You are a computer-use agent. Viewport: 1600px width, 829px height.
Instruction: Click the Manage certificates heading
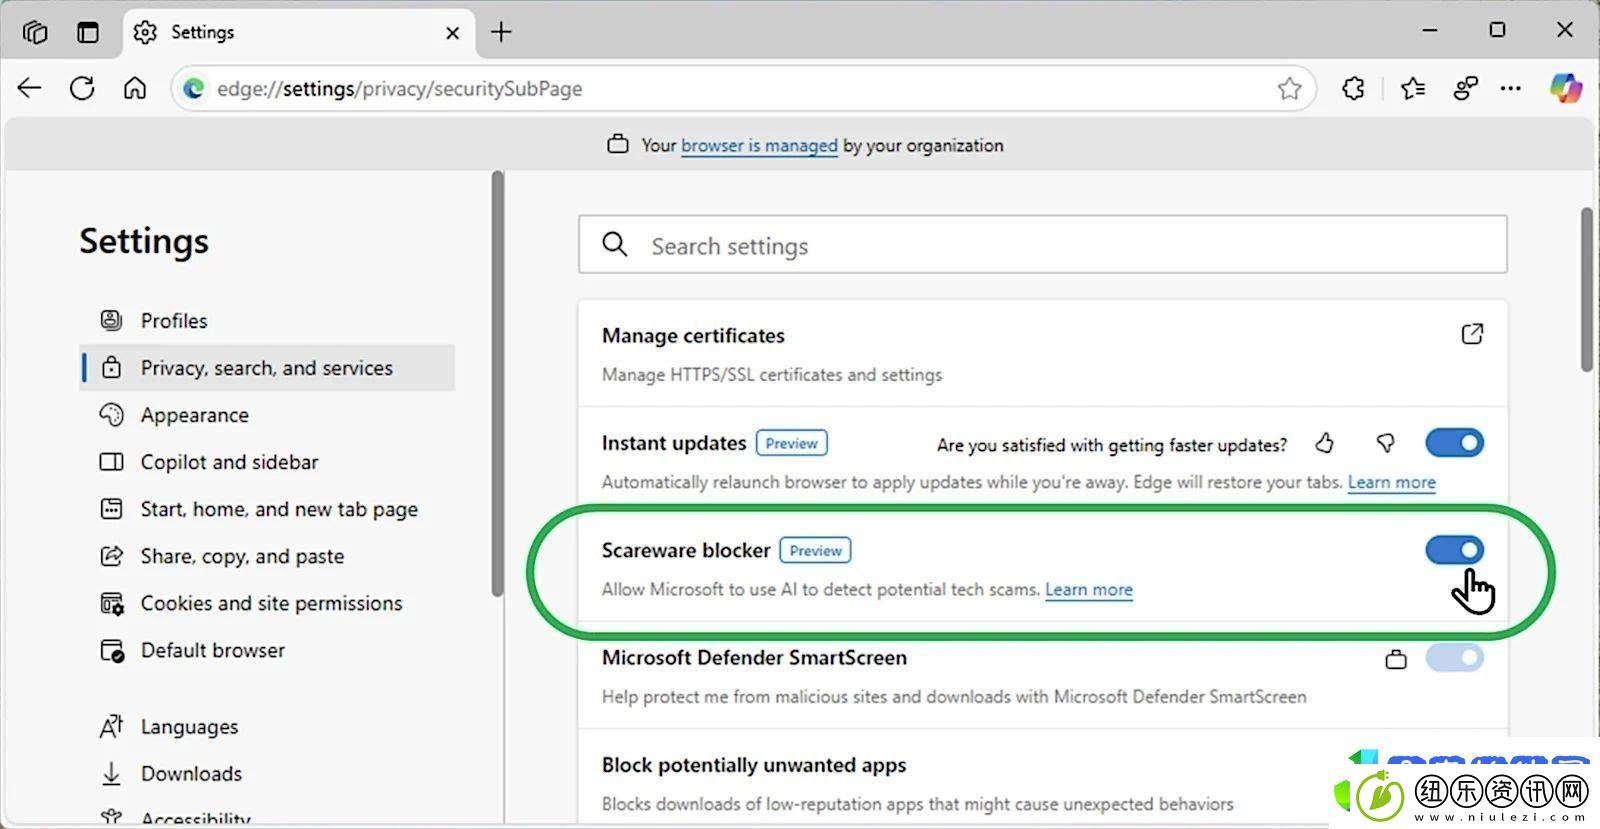[693, 336]
